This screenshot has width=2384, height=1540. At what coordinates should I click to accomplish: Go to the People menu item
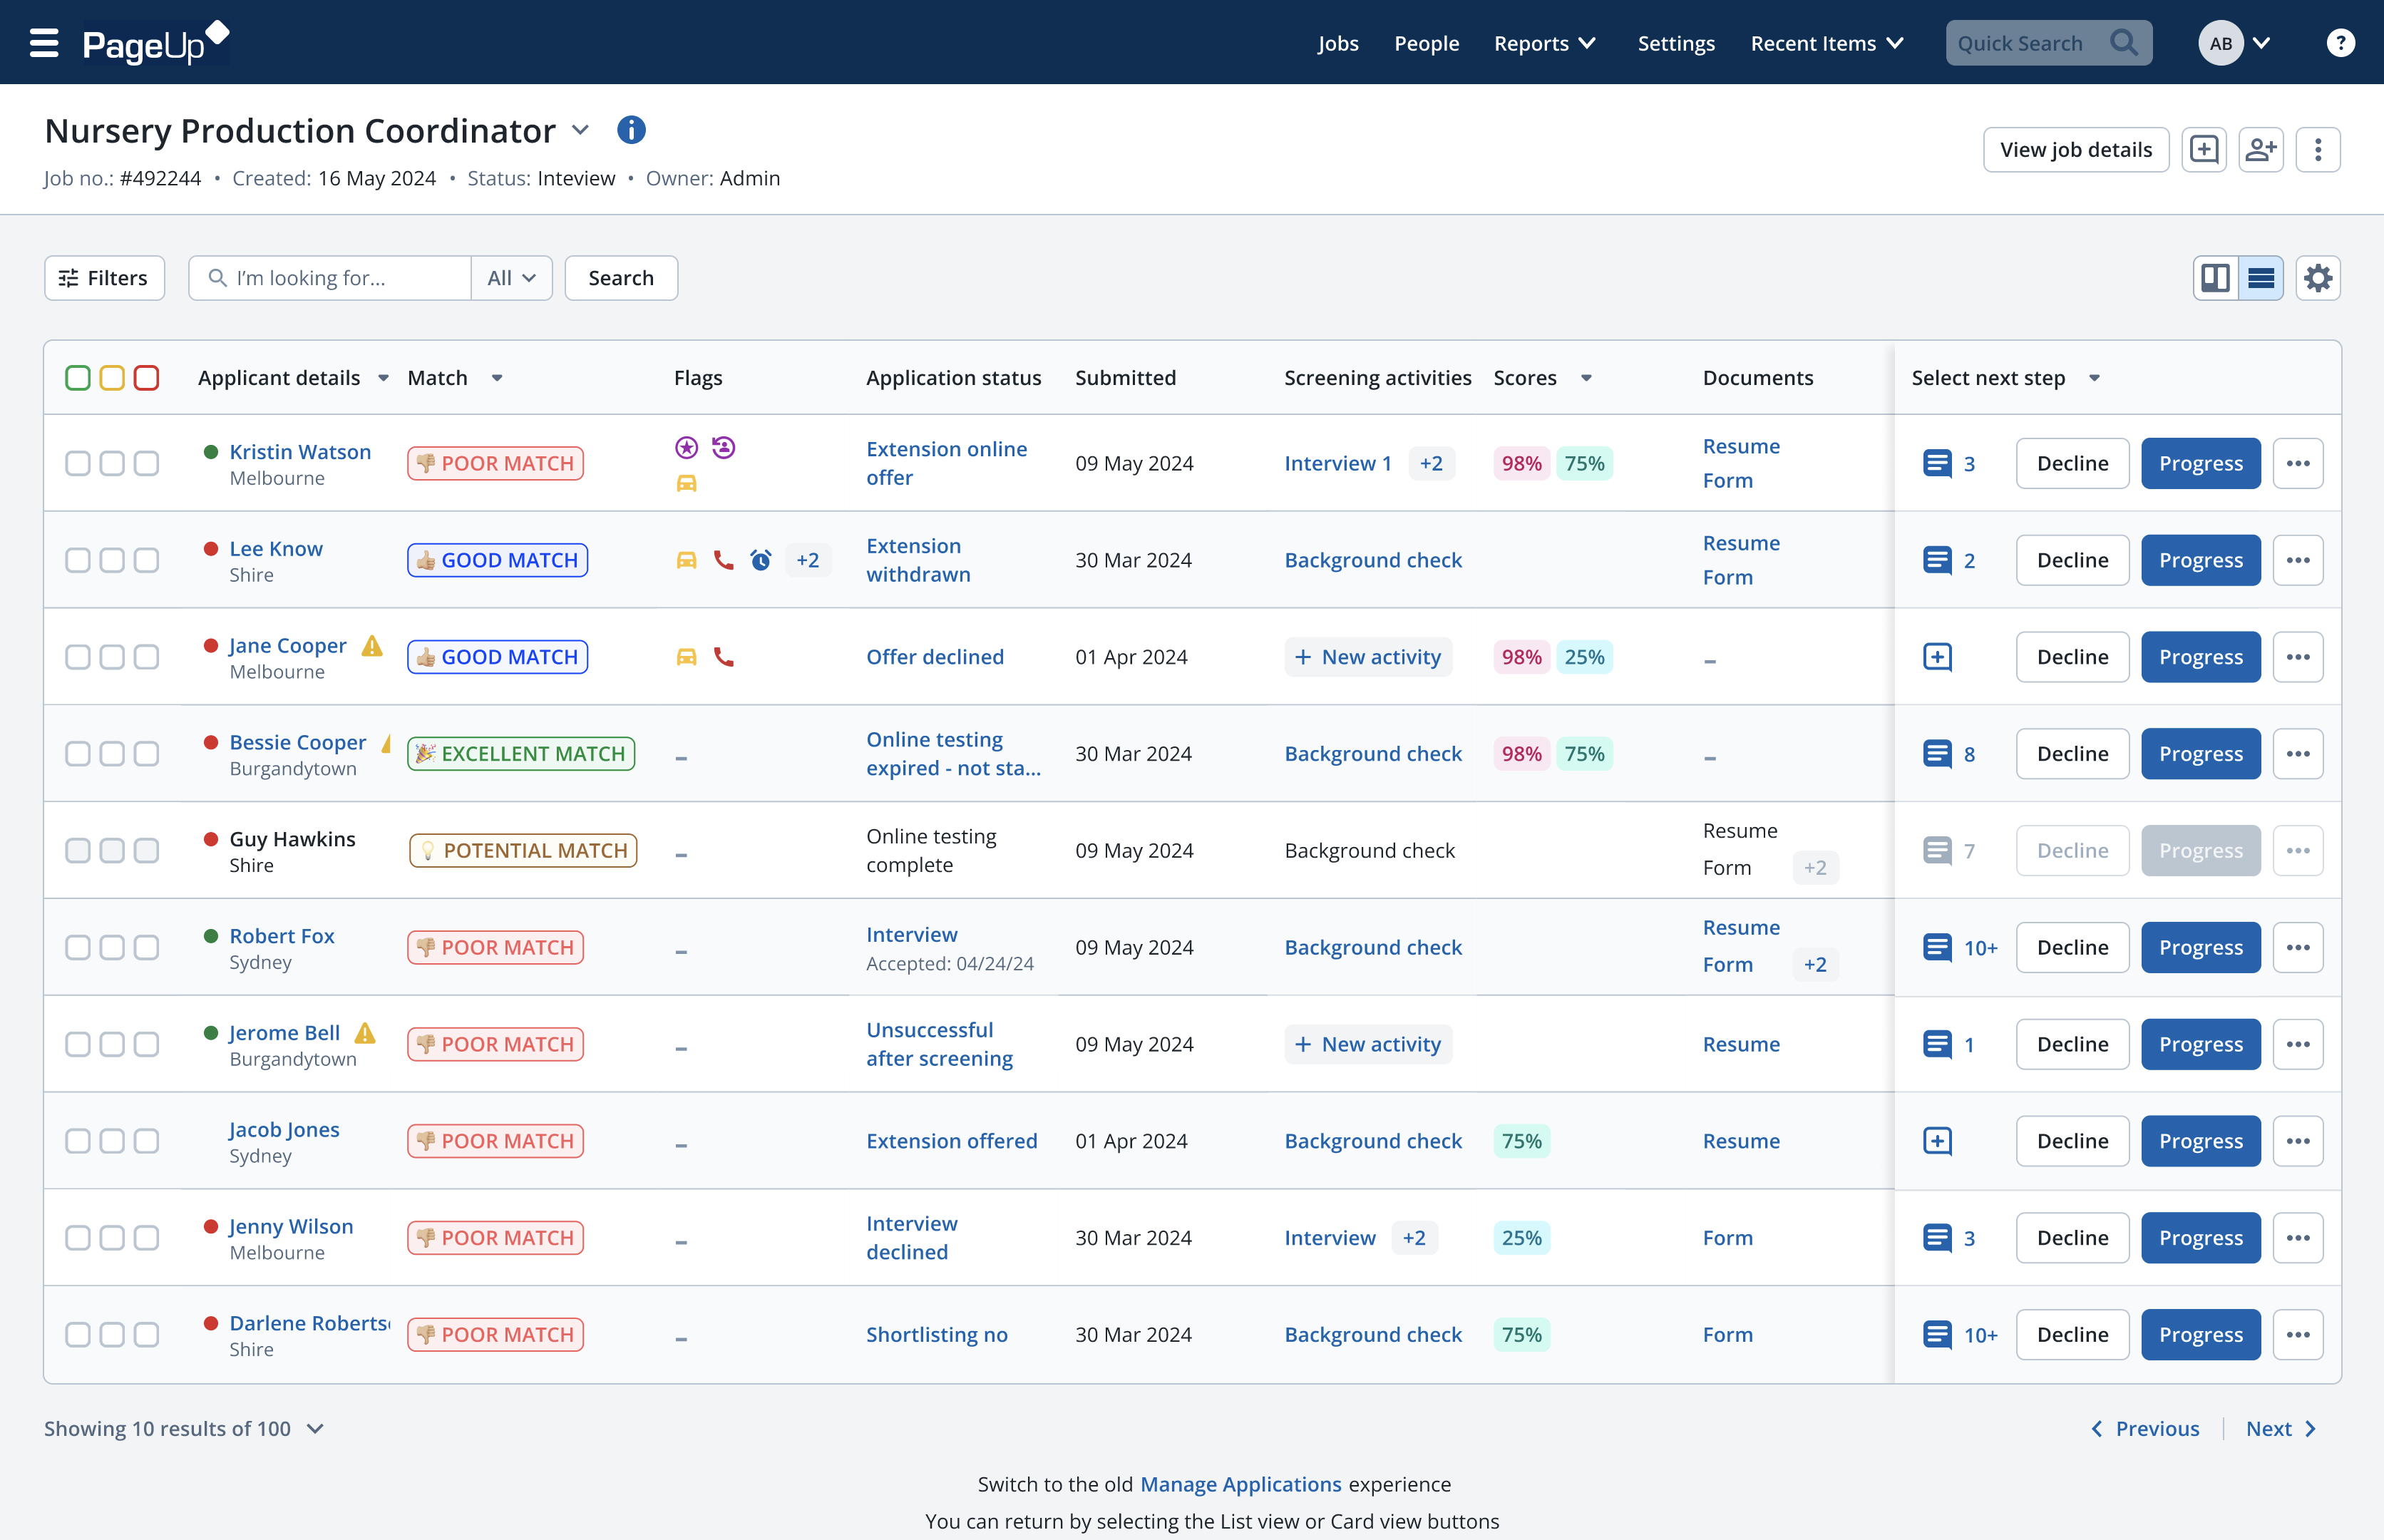(x=1426, y=43)
